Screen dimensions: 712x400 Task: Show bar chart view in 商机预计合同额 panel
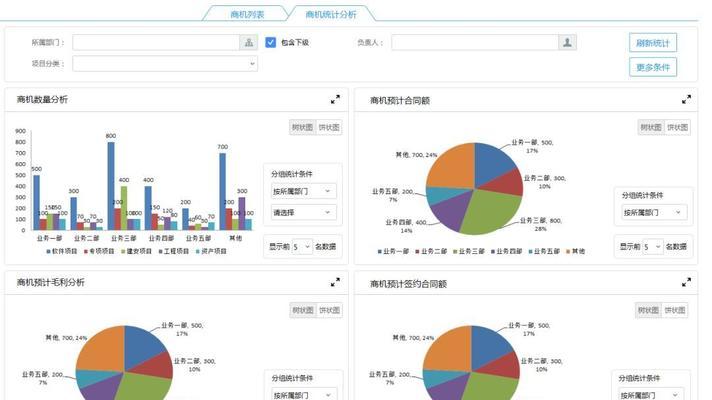651,127
